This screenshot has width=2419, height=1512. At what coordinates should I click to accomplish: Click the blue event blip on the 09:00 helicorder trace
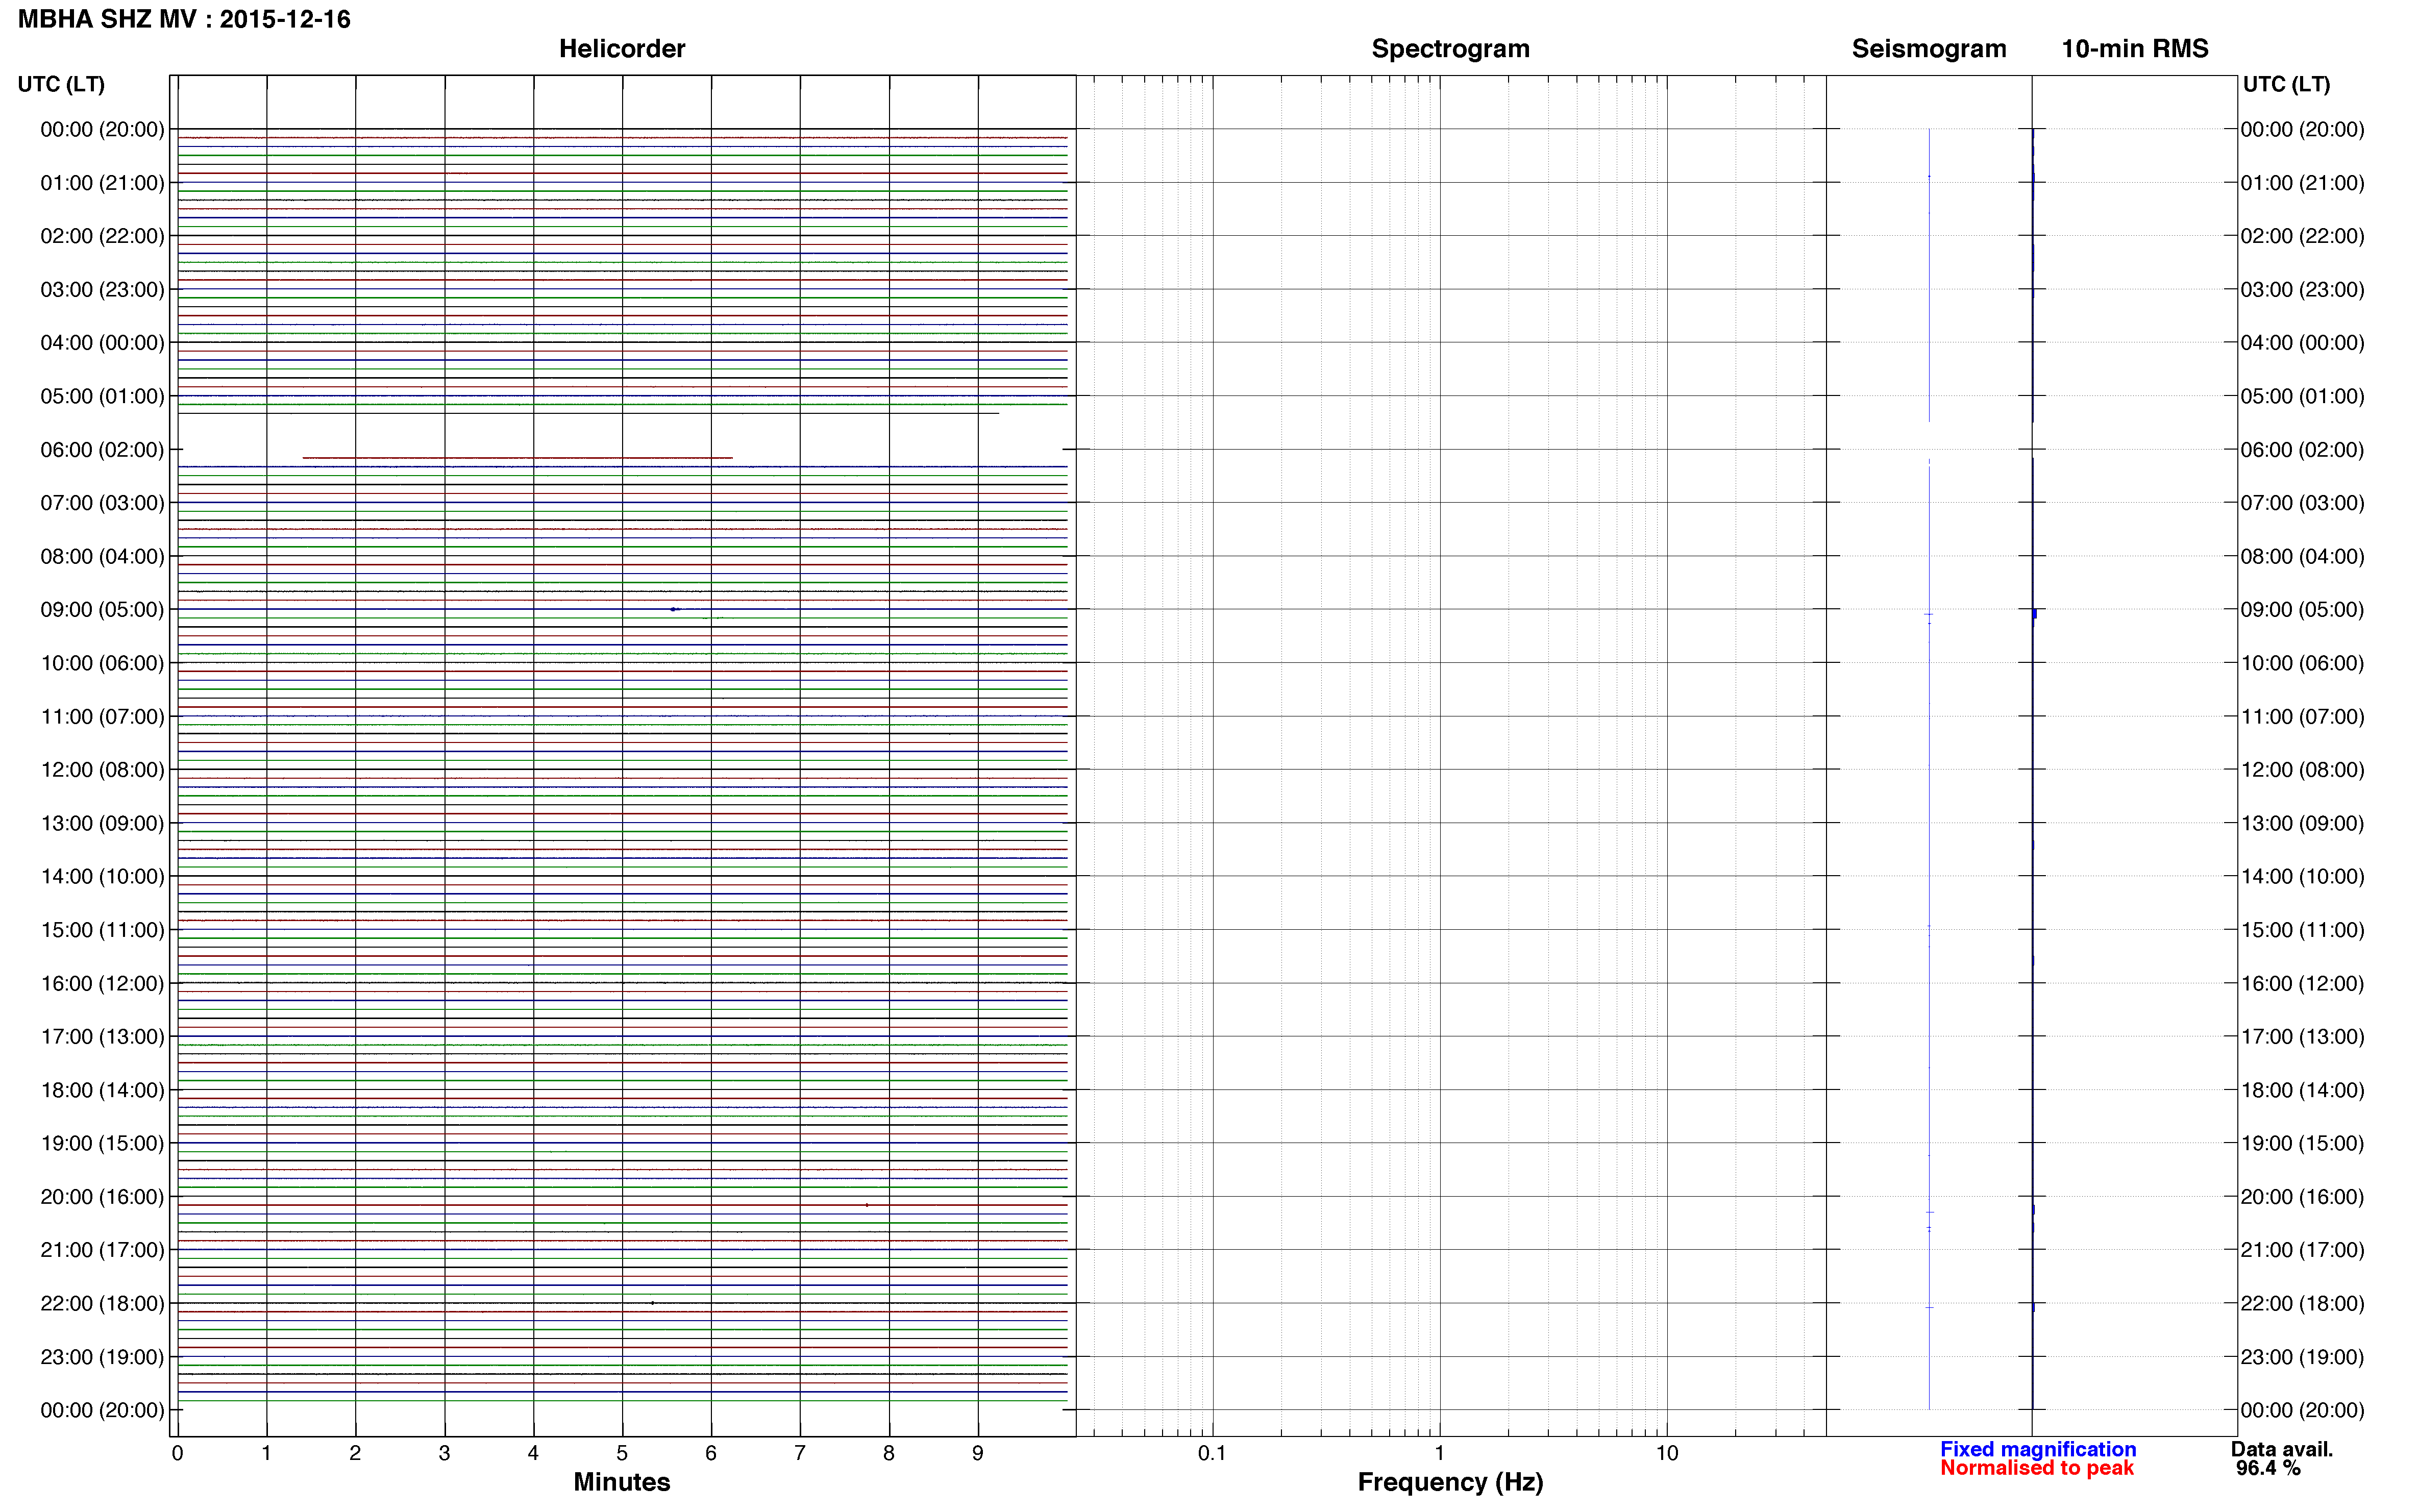pos(675,609)
